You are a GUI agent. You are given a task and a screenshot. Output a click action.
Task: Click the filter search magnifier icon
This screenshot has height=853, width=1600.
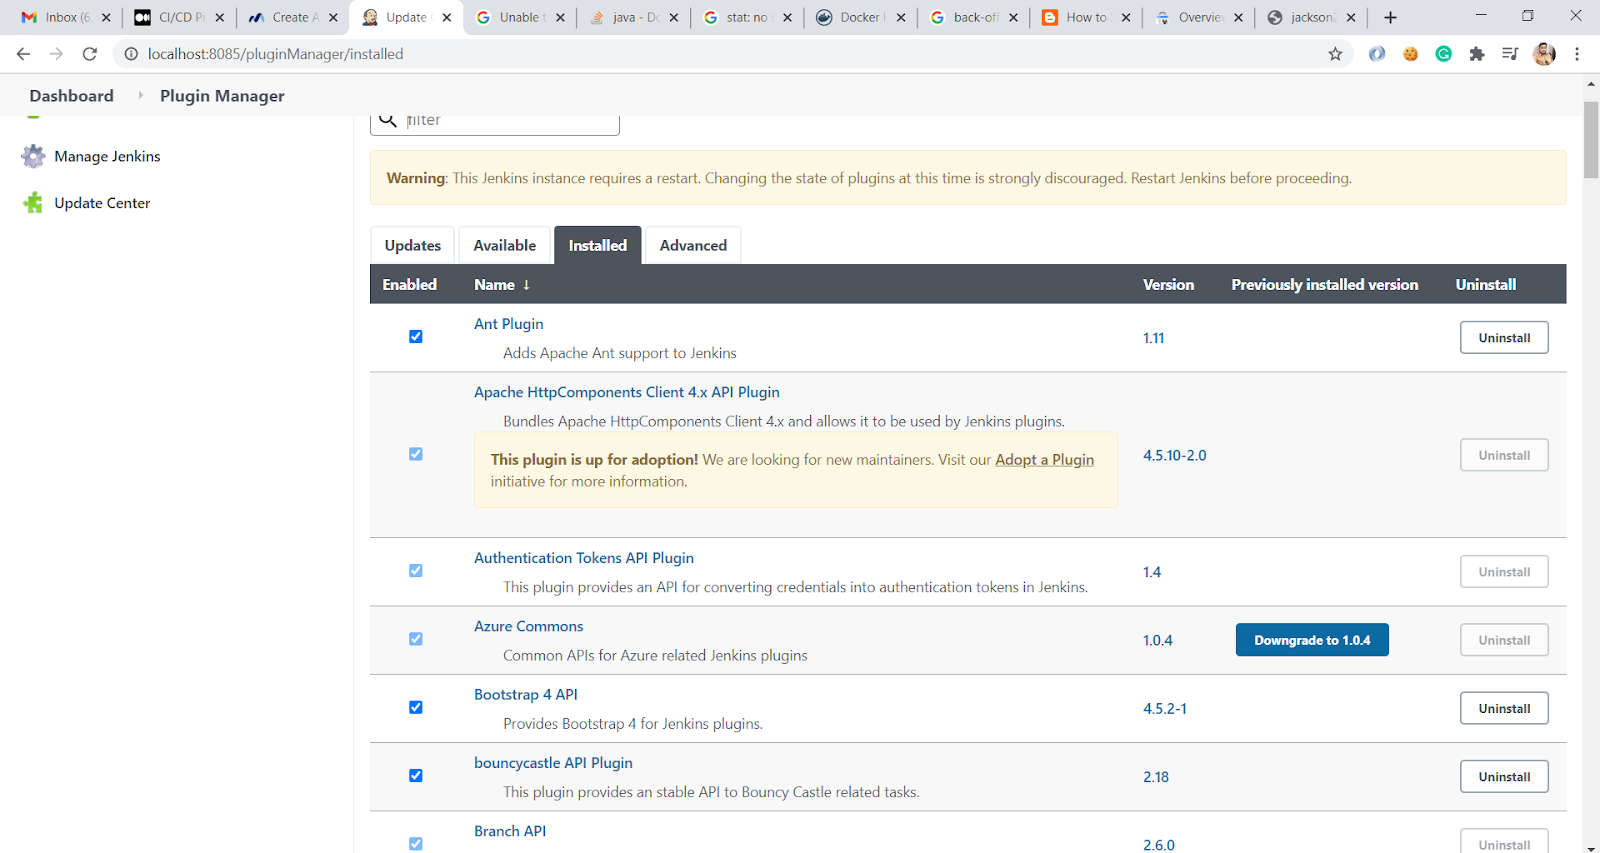[388, 120]
